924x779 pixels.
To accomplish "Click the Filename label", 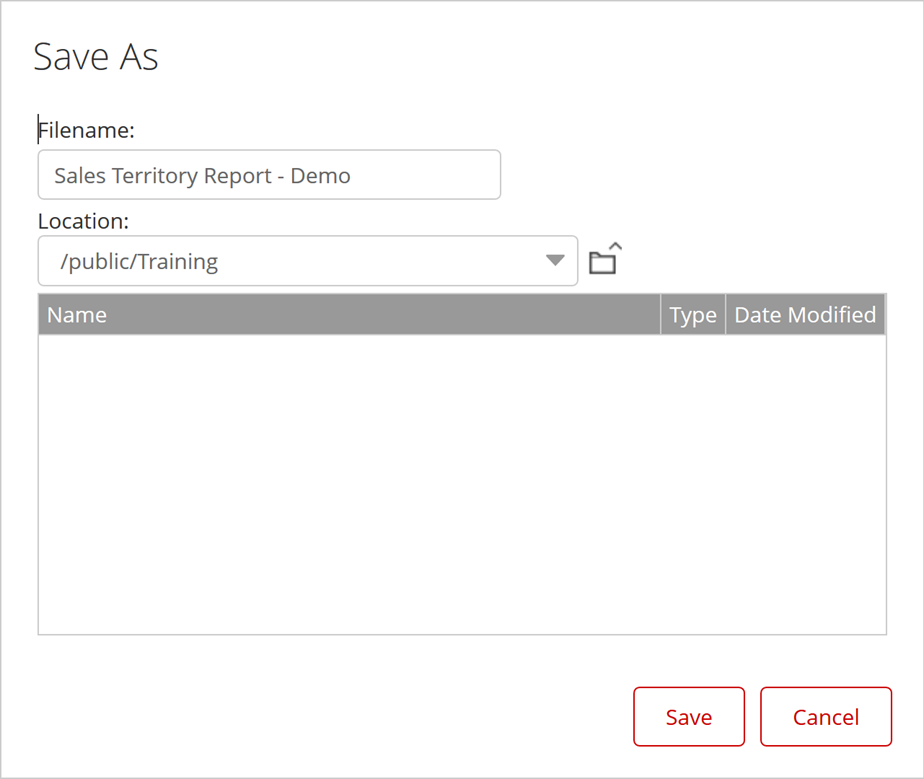I will point(87,130).
